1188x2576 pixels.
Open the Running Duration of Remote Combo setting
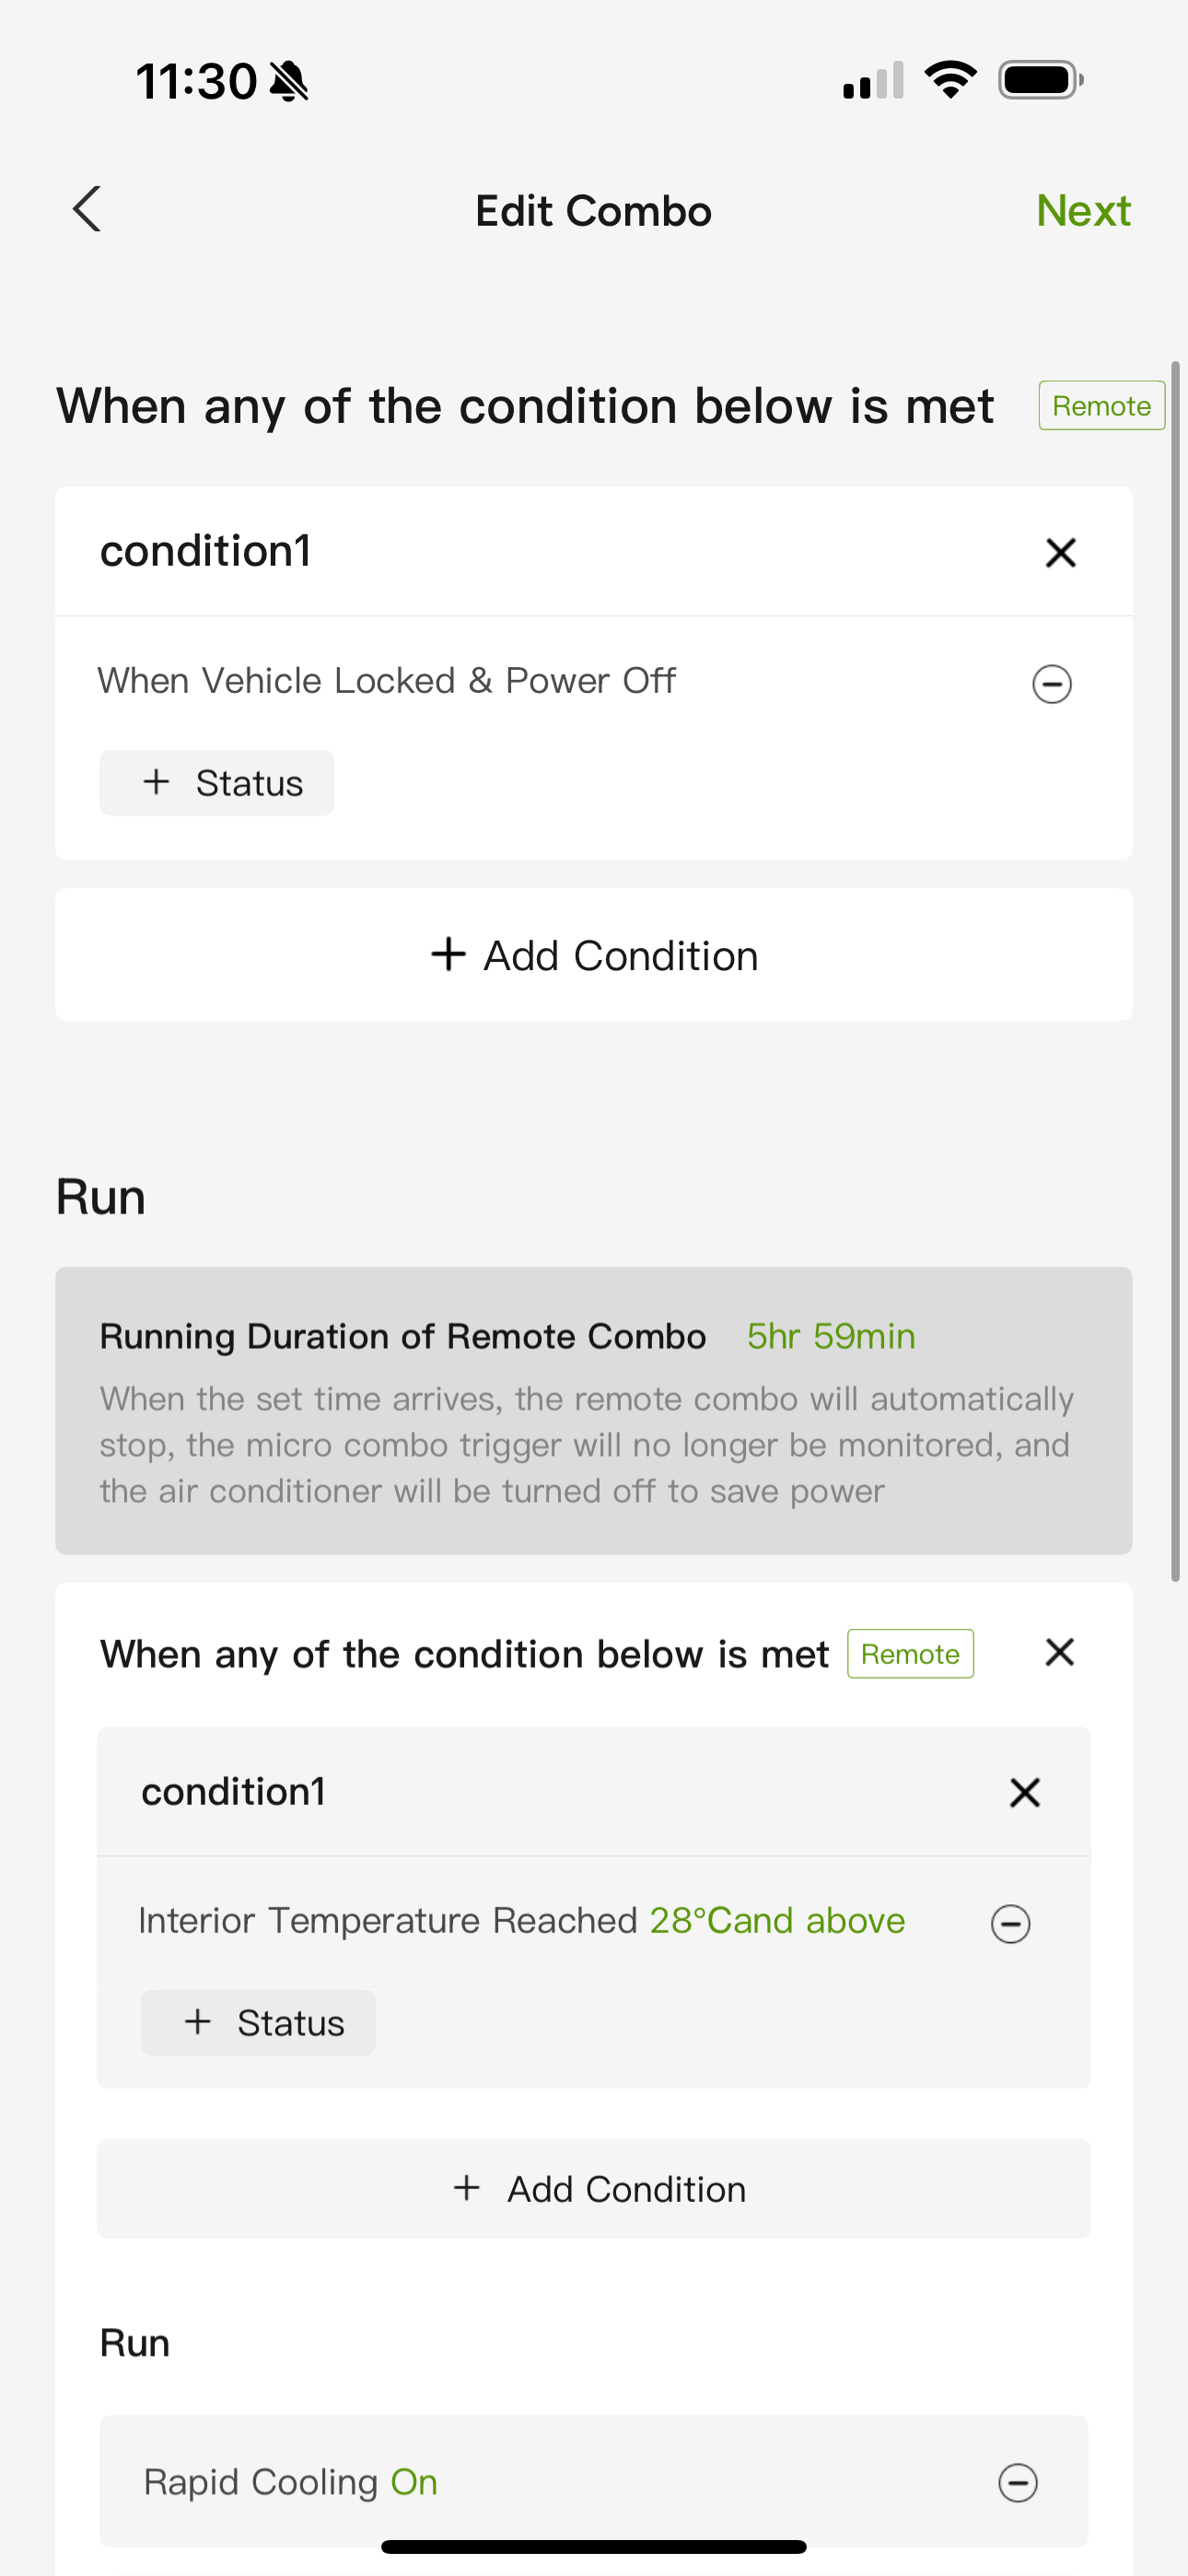point(594,1410)
